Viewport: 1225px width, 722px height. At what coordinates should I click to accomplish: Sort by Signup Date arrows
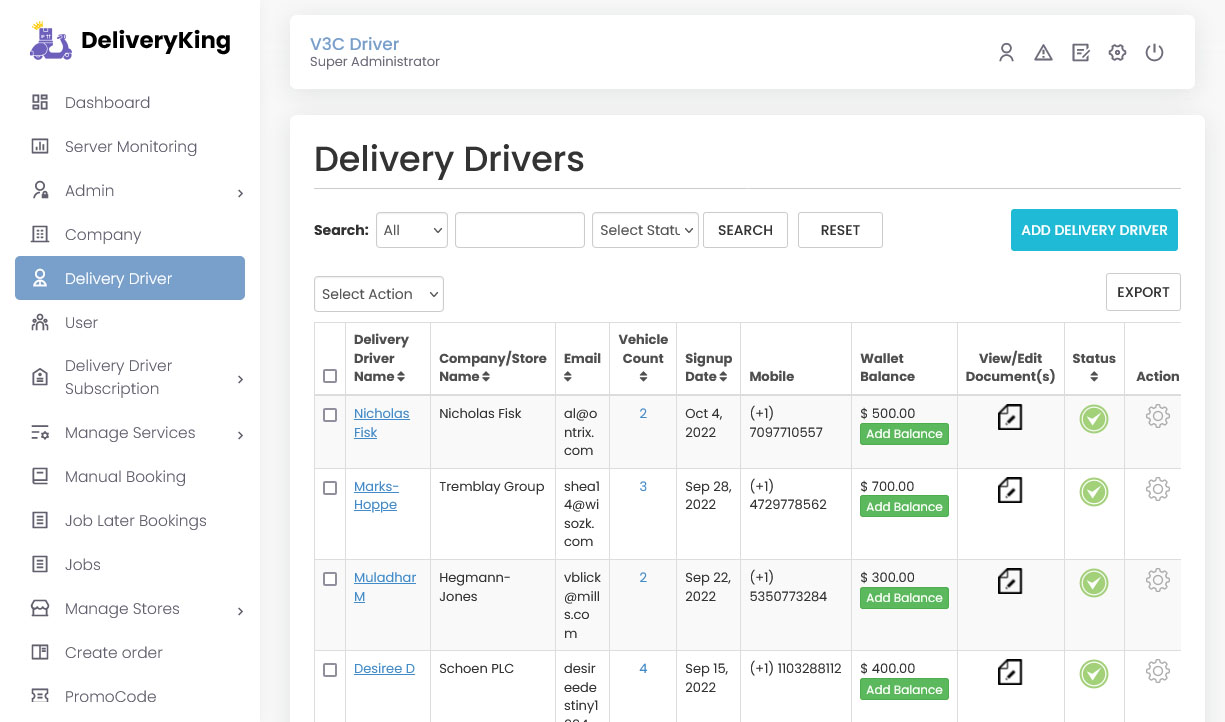point(722,377)
